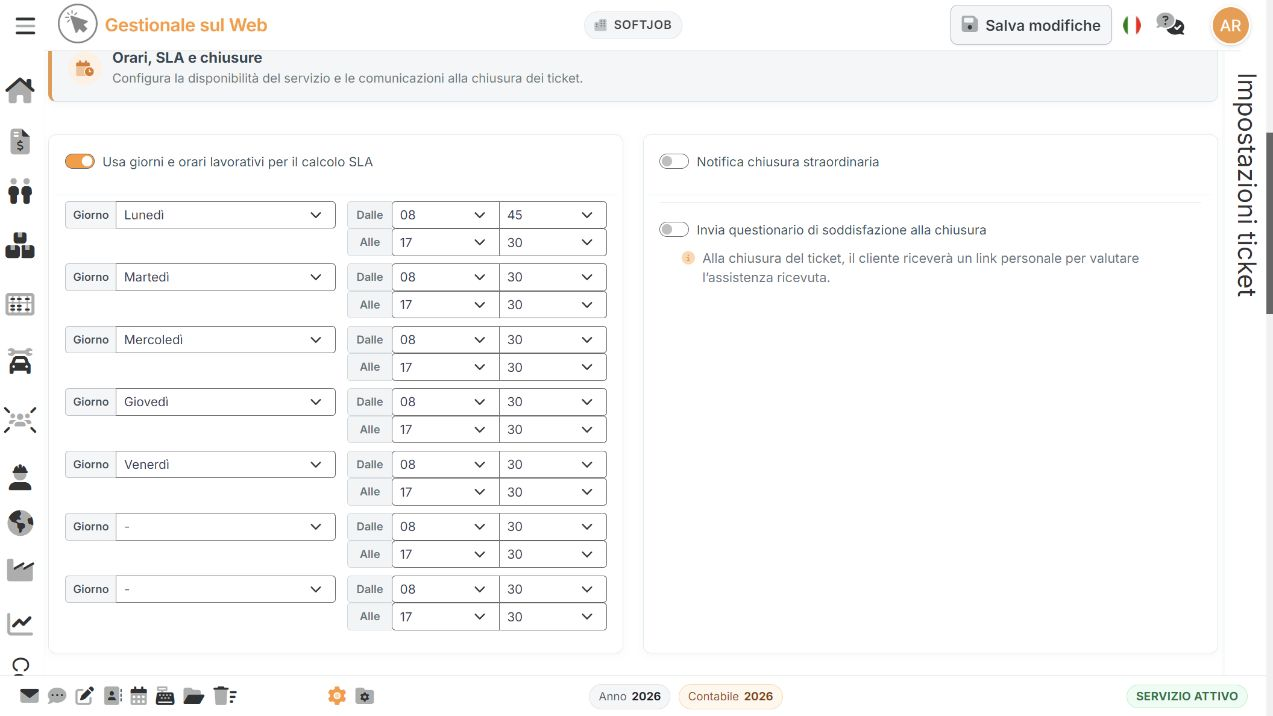Open the two people icon in sidebar
The width and height of the screenshot is (1273, 716).
pos(20,190)
